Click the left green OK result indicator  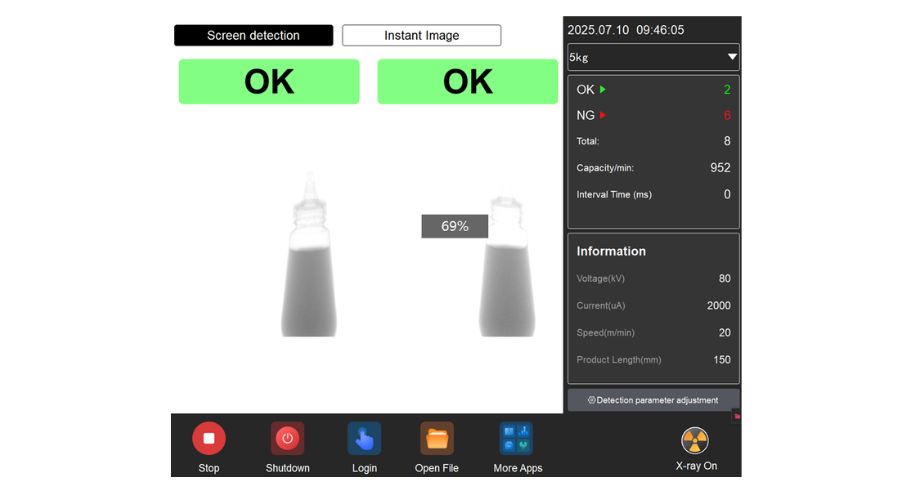click(269, 82)
